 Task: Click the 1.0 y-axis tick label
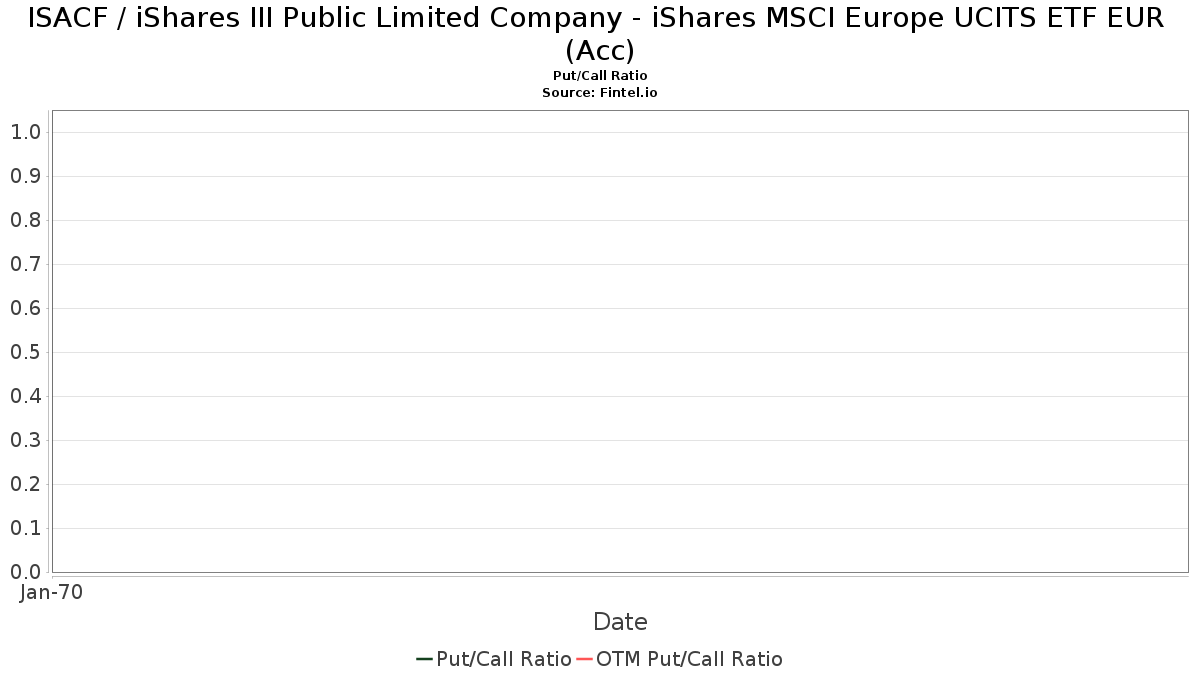tap(26, 132)
